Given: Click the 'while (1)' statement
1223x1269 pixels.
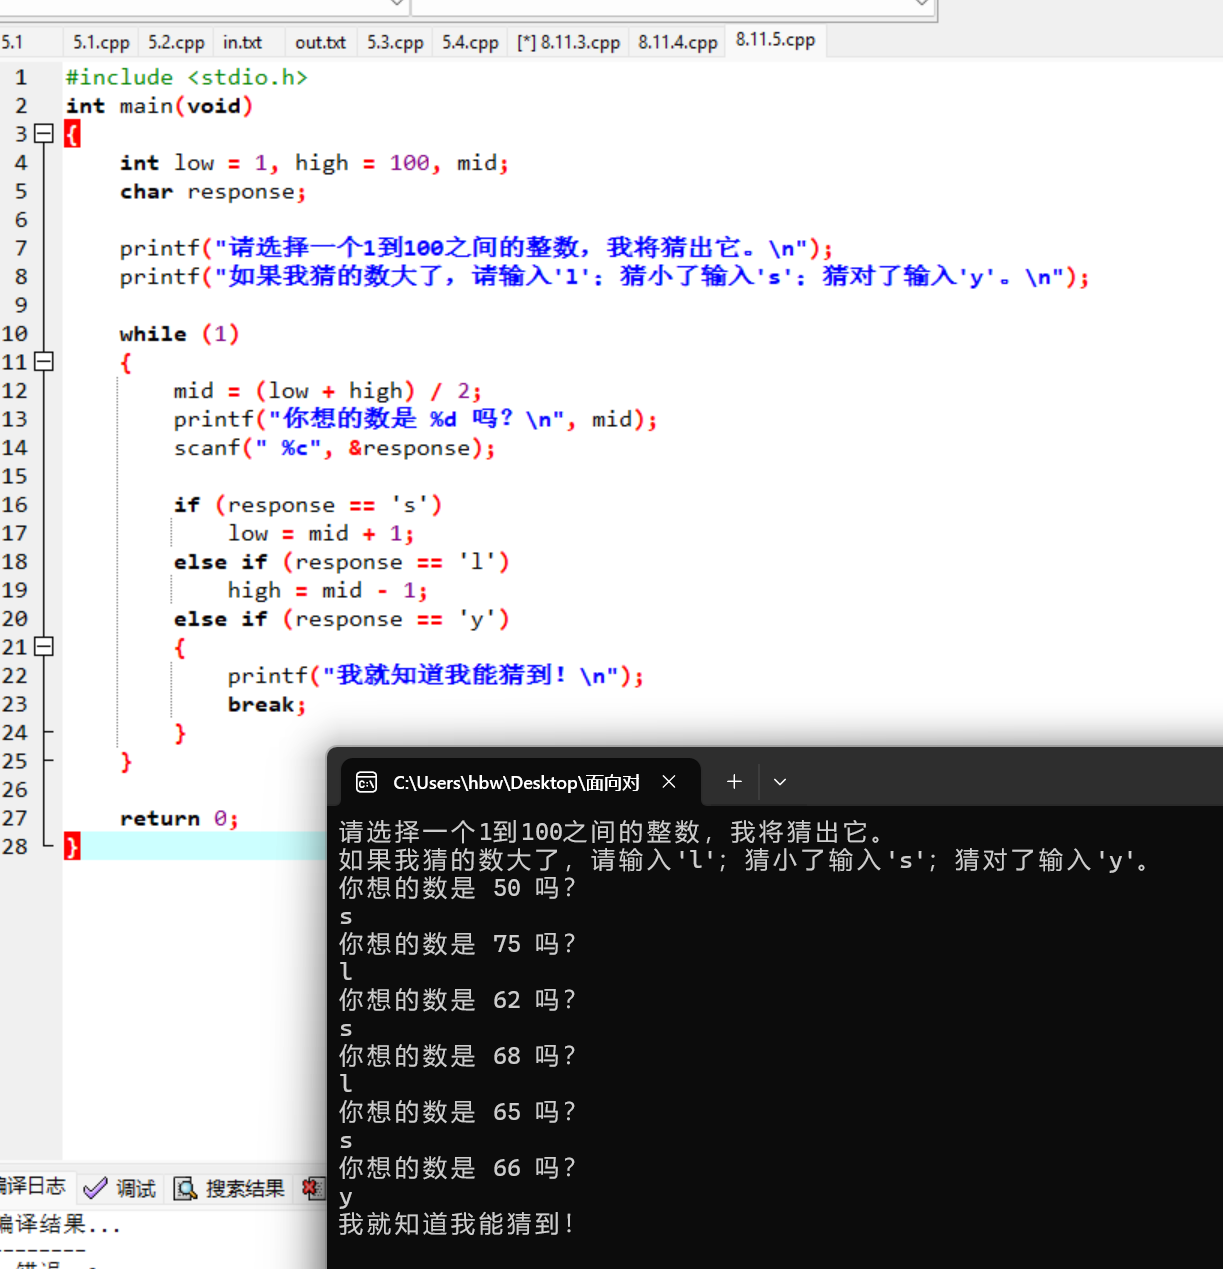Looking at the screenshot, I should point(179,333).
